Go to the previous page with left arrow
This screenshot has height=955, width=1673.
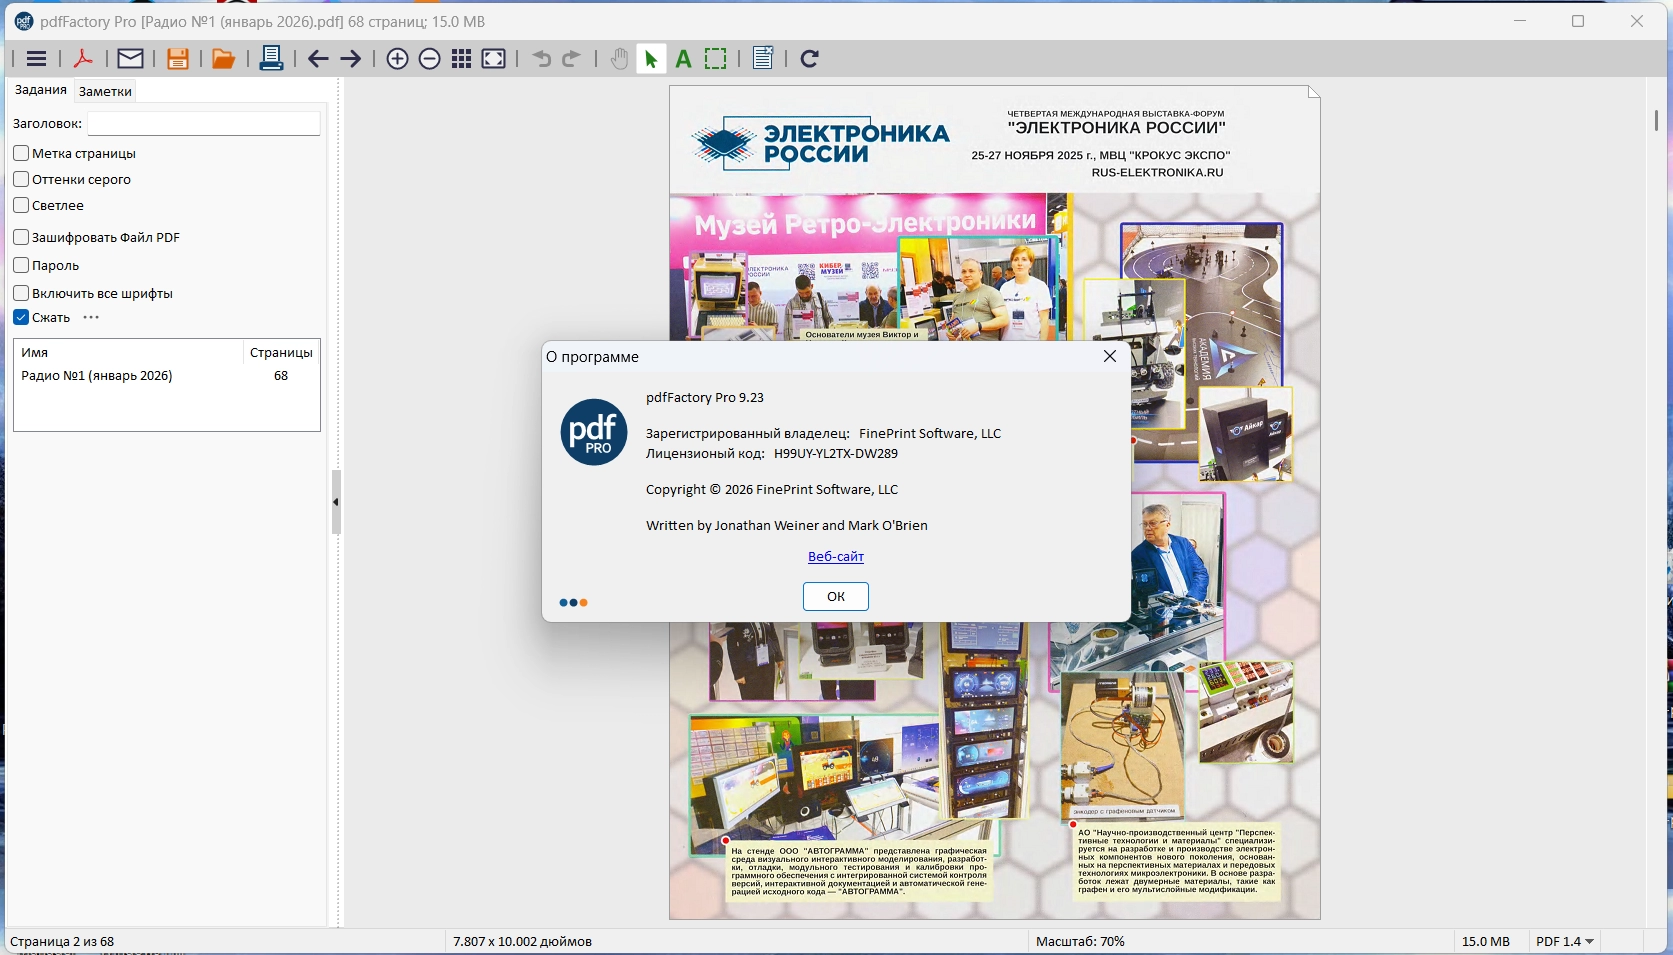point(318,59)
